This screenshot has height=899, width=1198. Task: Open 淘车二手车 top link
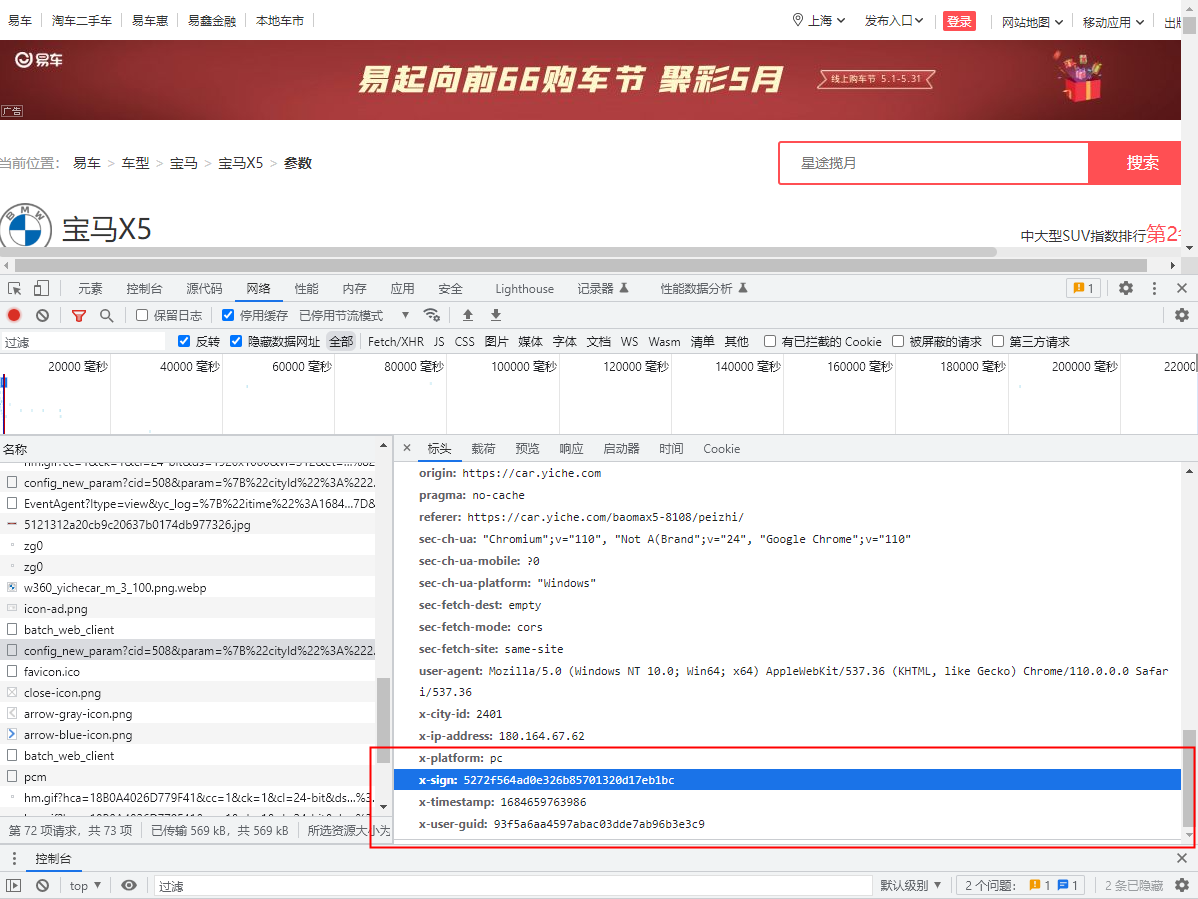(x=82, y=21)
